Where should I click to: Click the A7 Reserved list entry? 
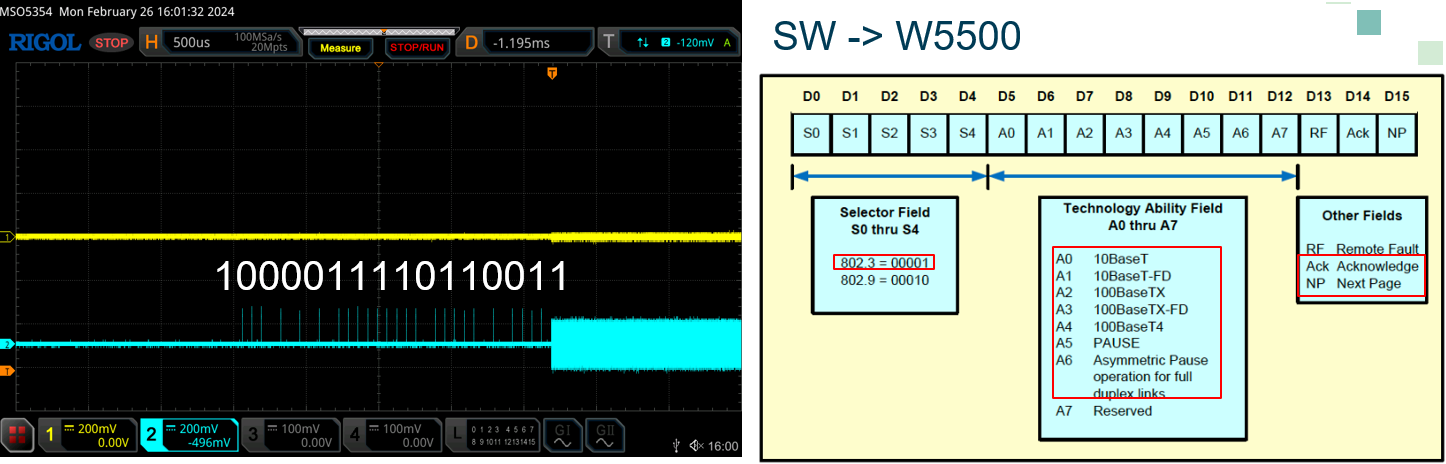pos(1104,410)
